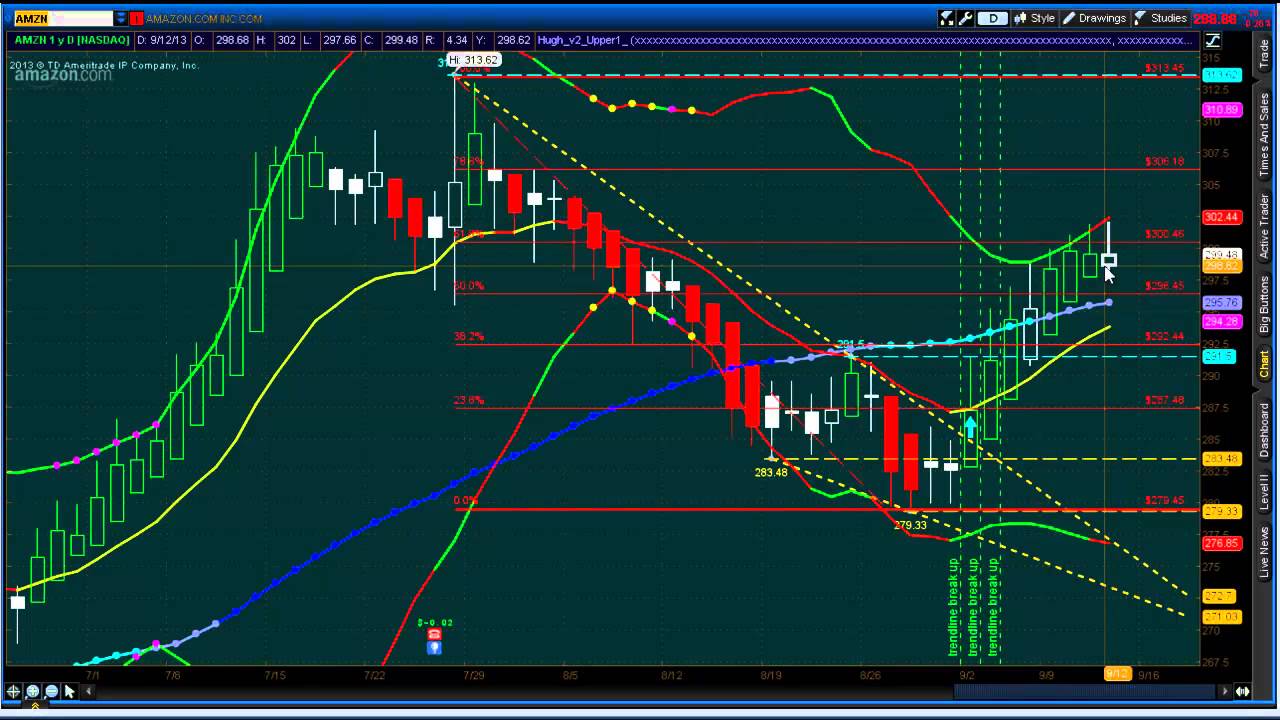1280x720 pixels.
Task: Open the Big Buttons side tab
Action: [1264, 304]
